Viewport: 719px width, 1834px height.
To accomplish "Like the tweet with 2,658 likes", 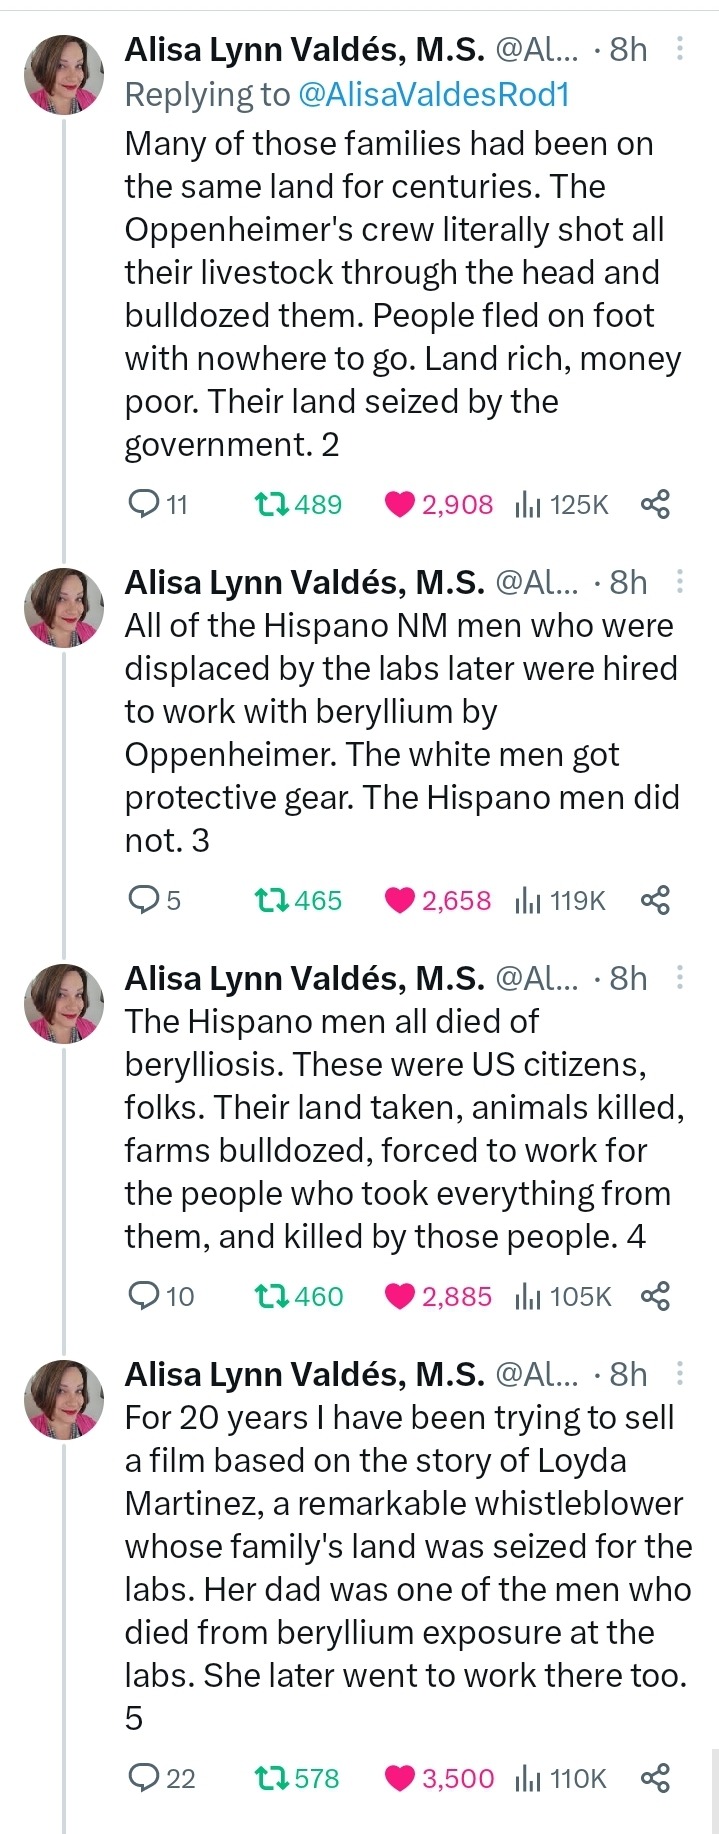I will pos(400,900).
